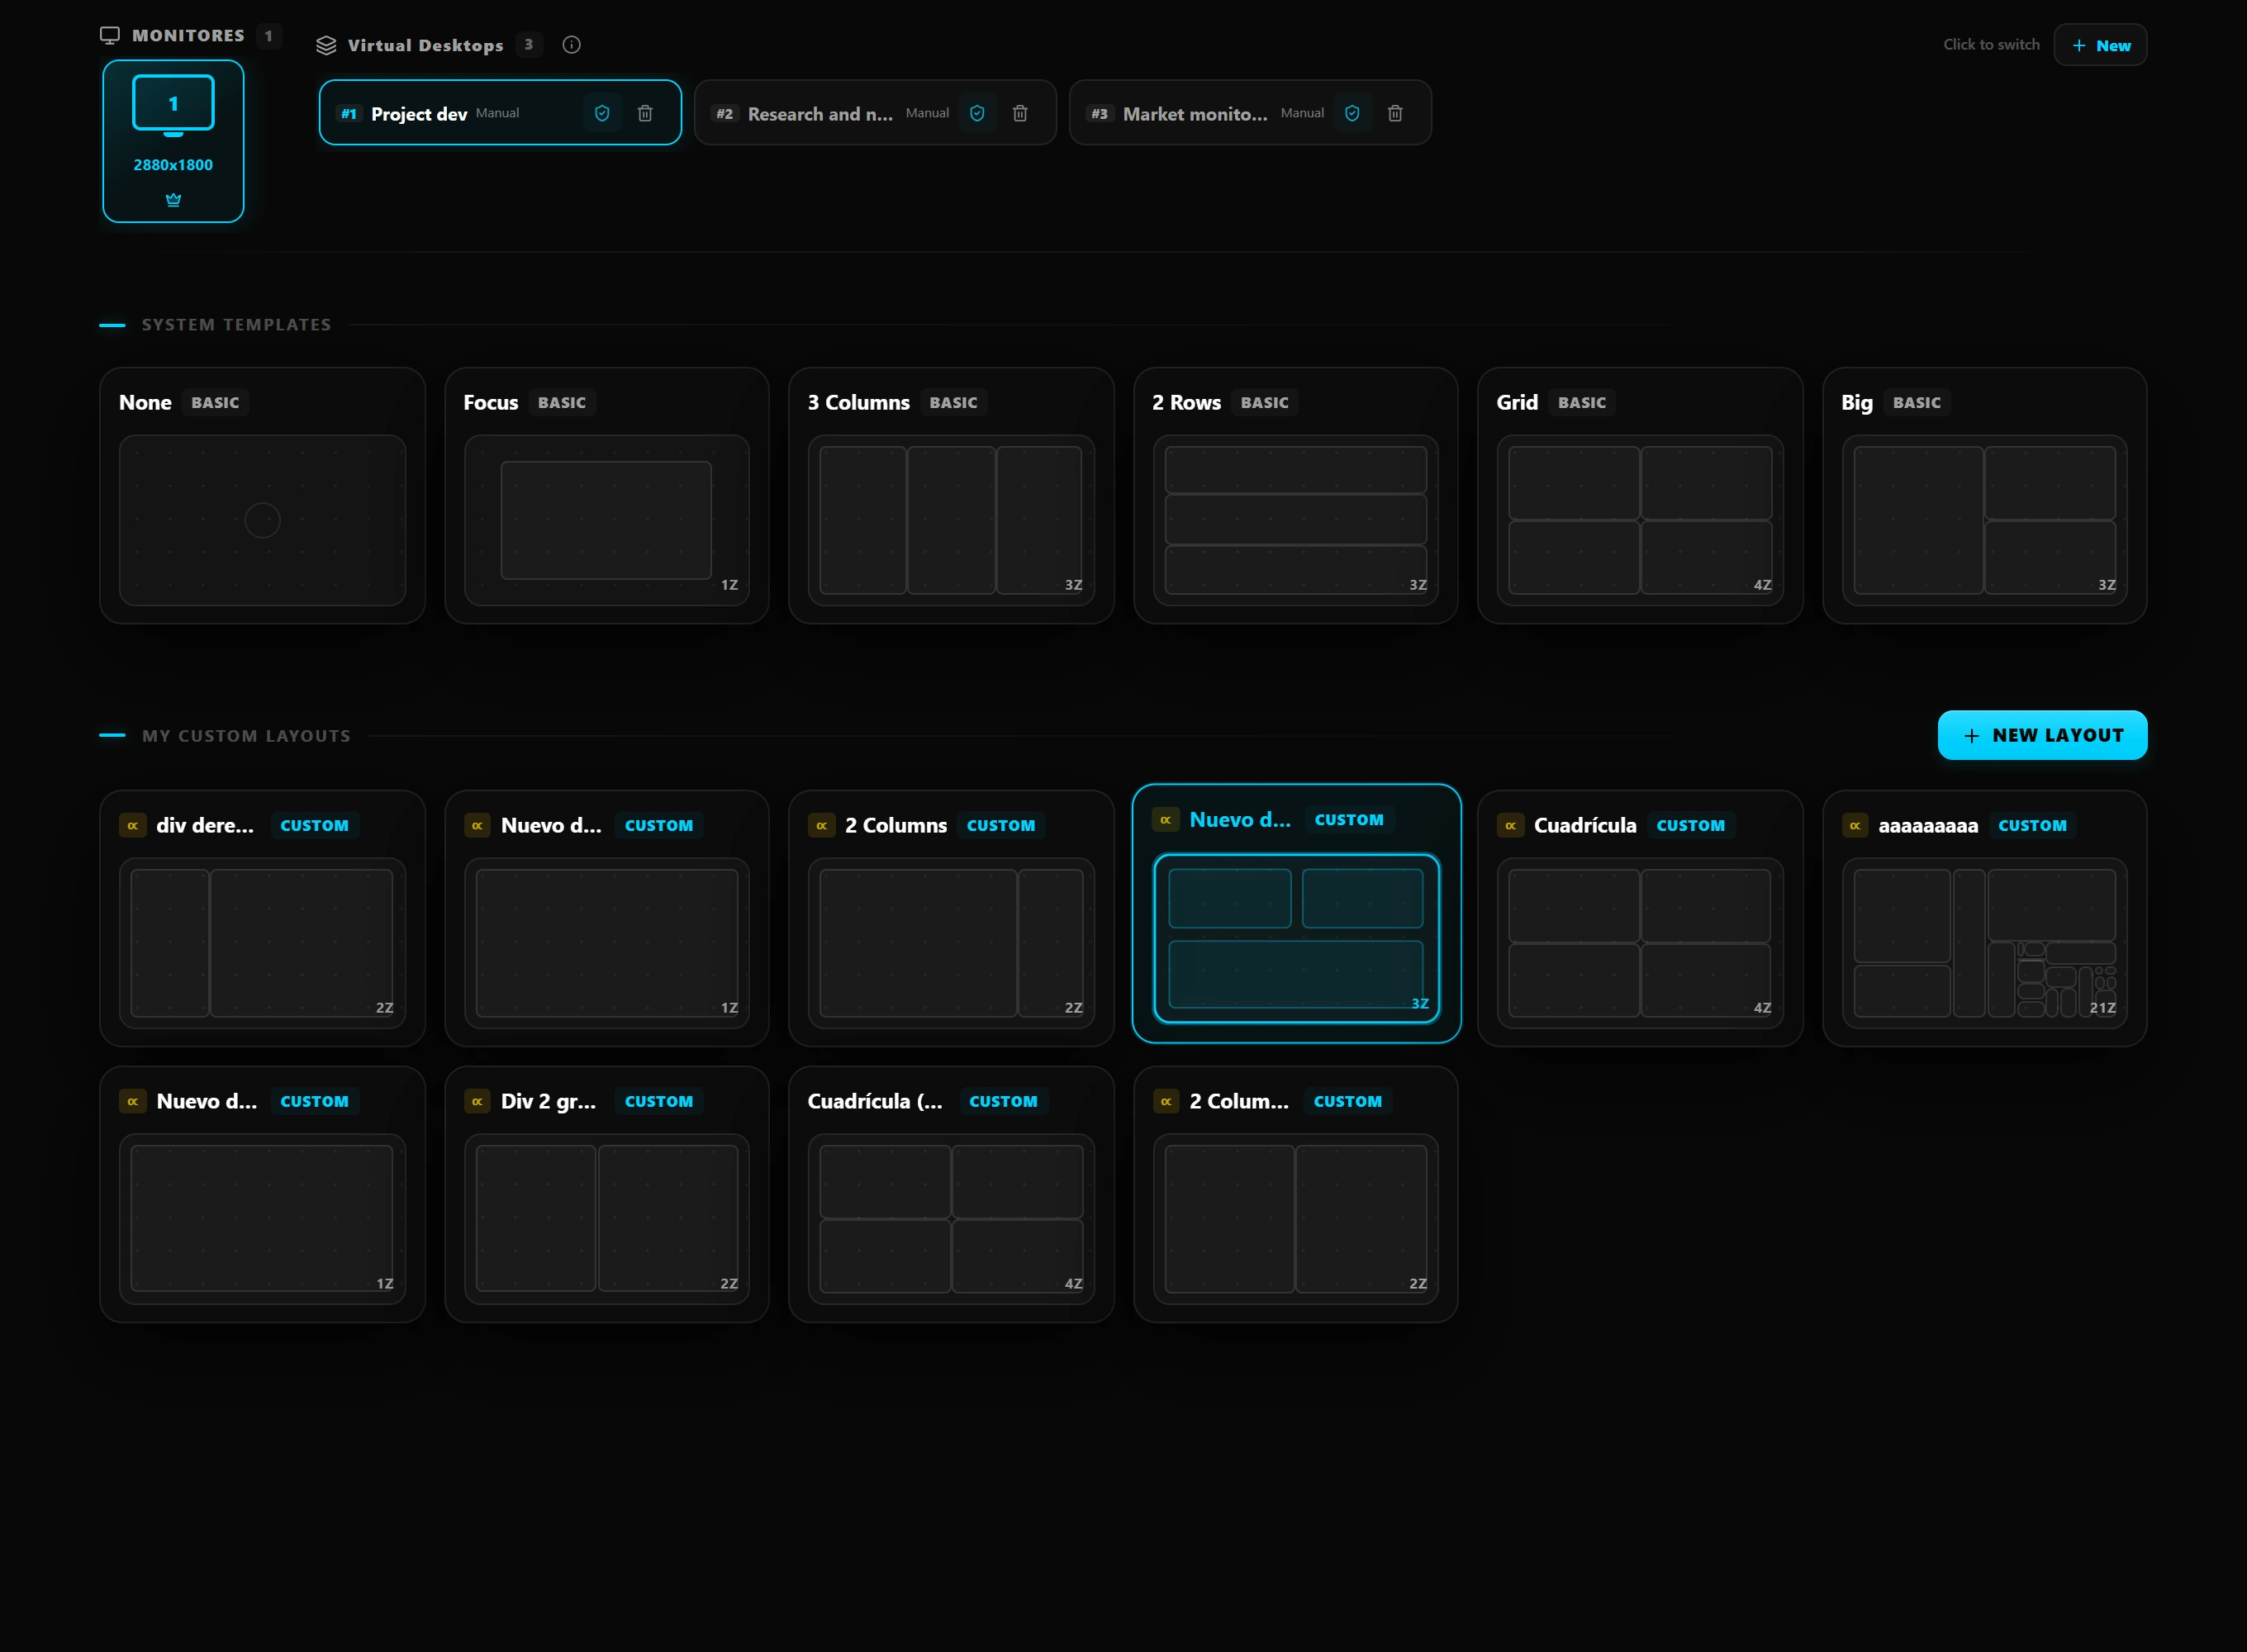The height and width of the screenshot is (1652, 2247).
Task: Switch to Research and n... virtual desktop
Action: [875, 113]
